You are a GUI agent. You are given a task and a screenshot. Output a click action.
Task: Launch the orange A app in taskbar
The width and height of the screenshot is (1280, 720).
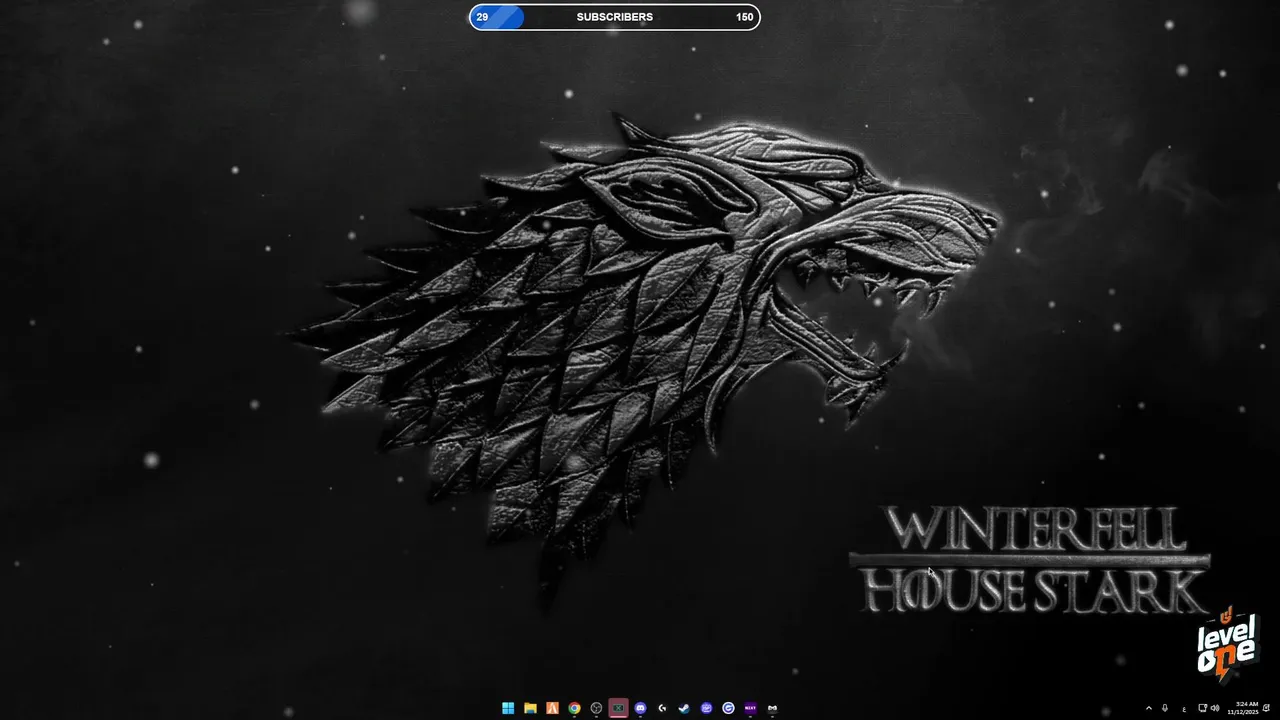pyautogui.click(x=552, y=708)
